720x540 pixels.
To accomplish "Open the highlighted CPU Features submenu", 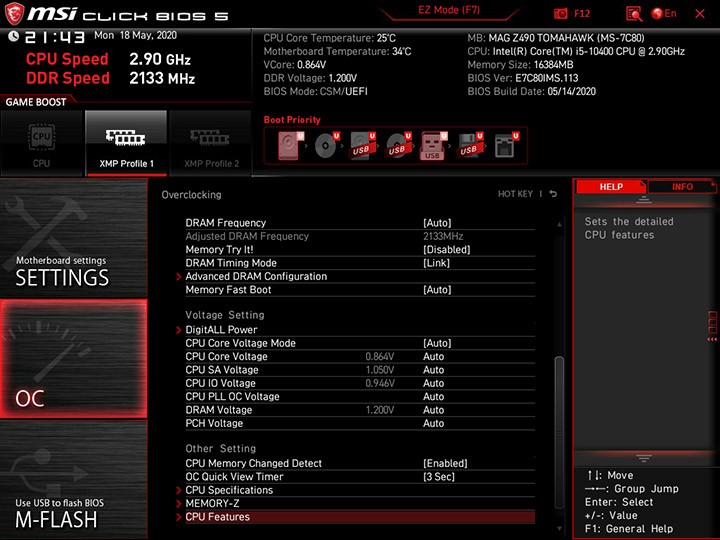I will click(360, 517).
